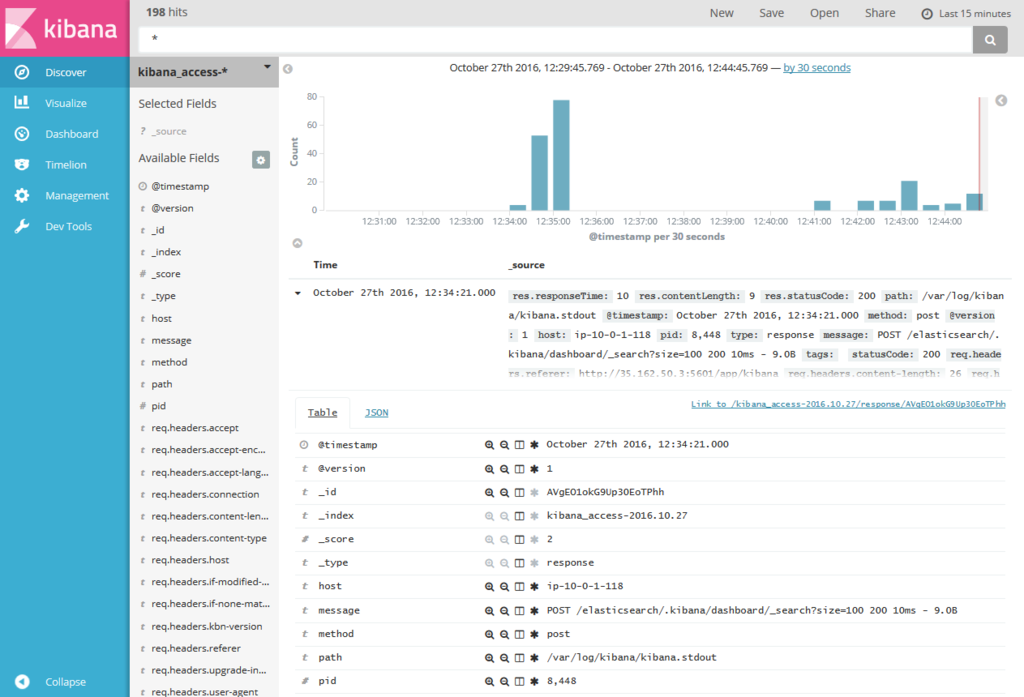Toggle column for method field

coord(519,634)
